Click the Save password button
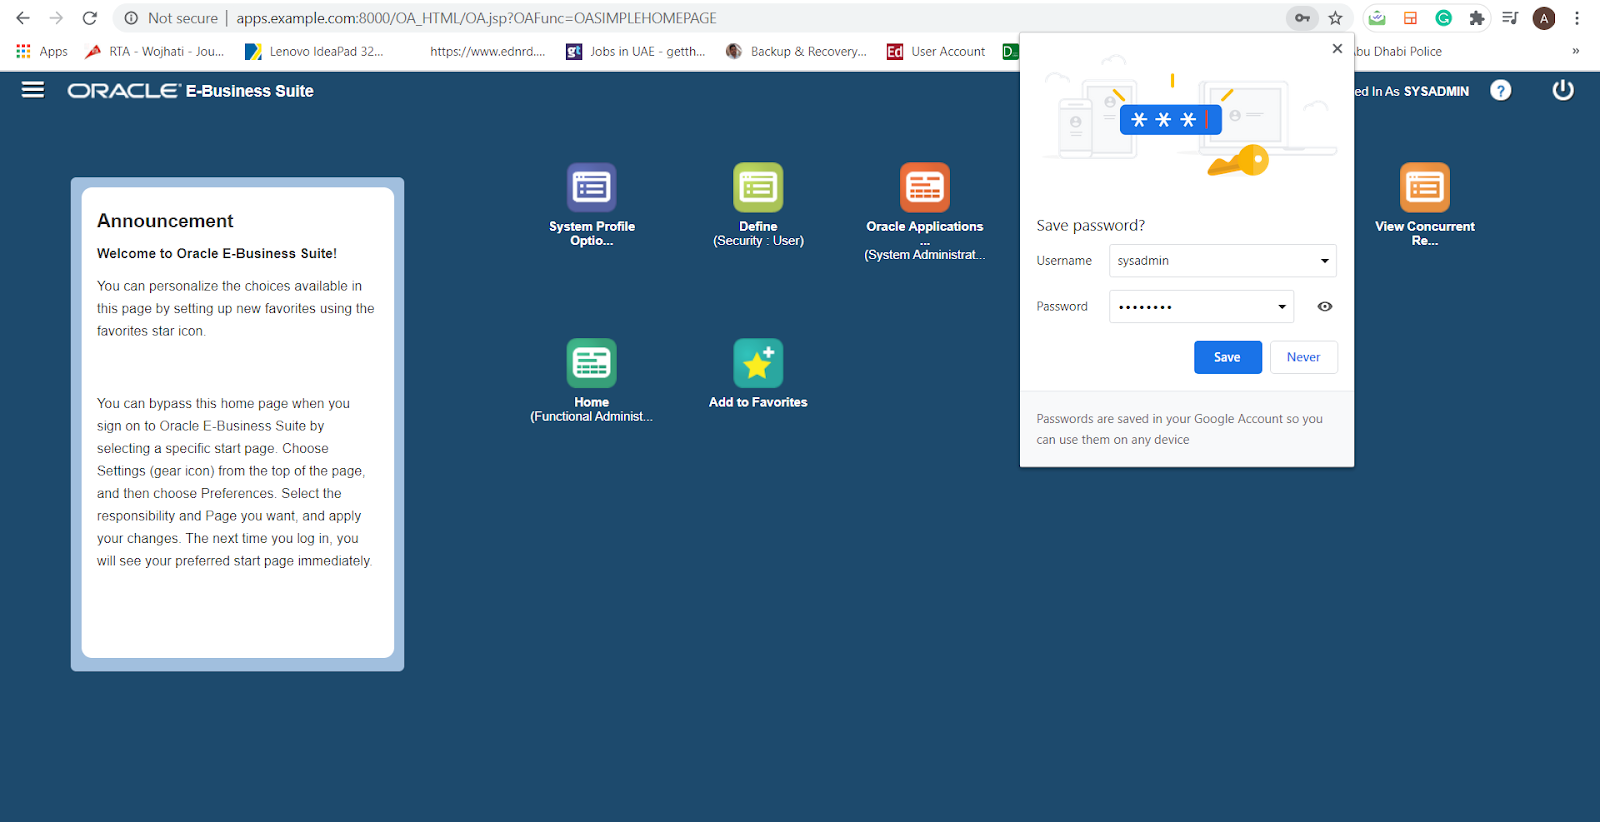This screenshot has height=822, width=1600. (x=1227, y=357)
